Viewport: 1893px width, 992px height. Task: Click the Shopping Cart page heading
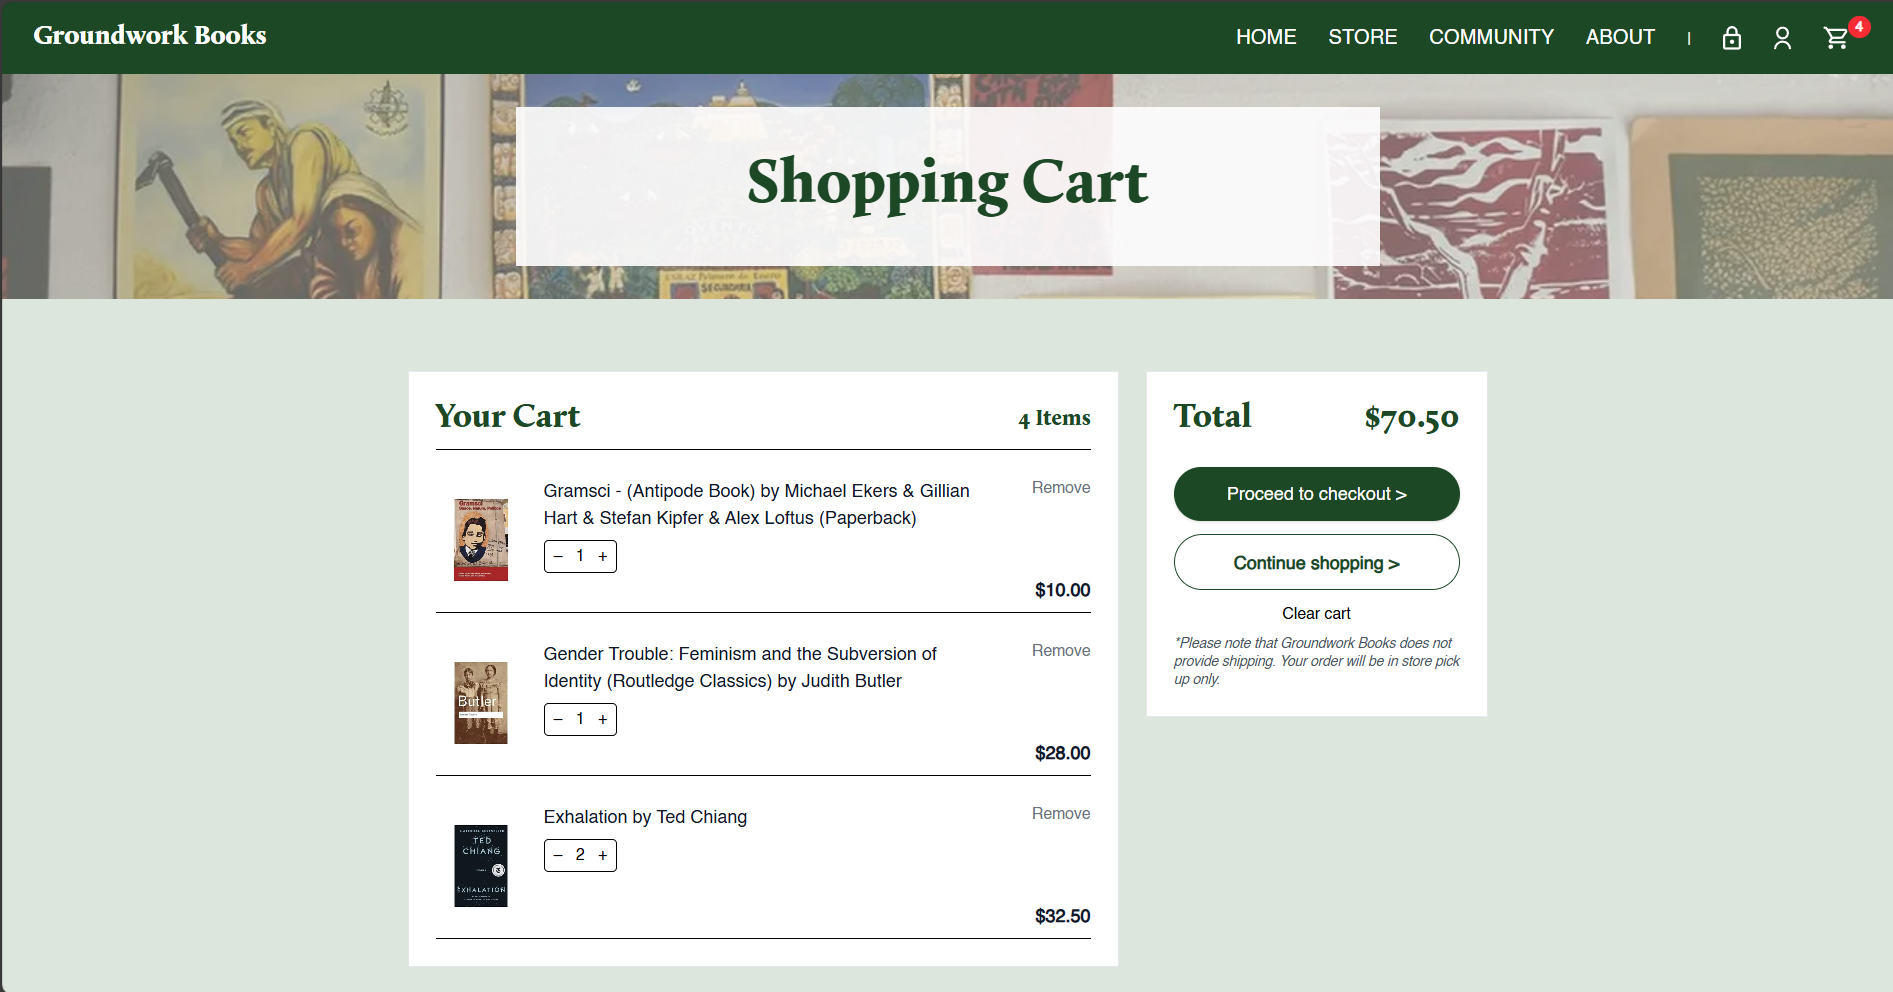[947, 183]
